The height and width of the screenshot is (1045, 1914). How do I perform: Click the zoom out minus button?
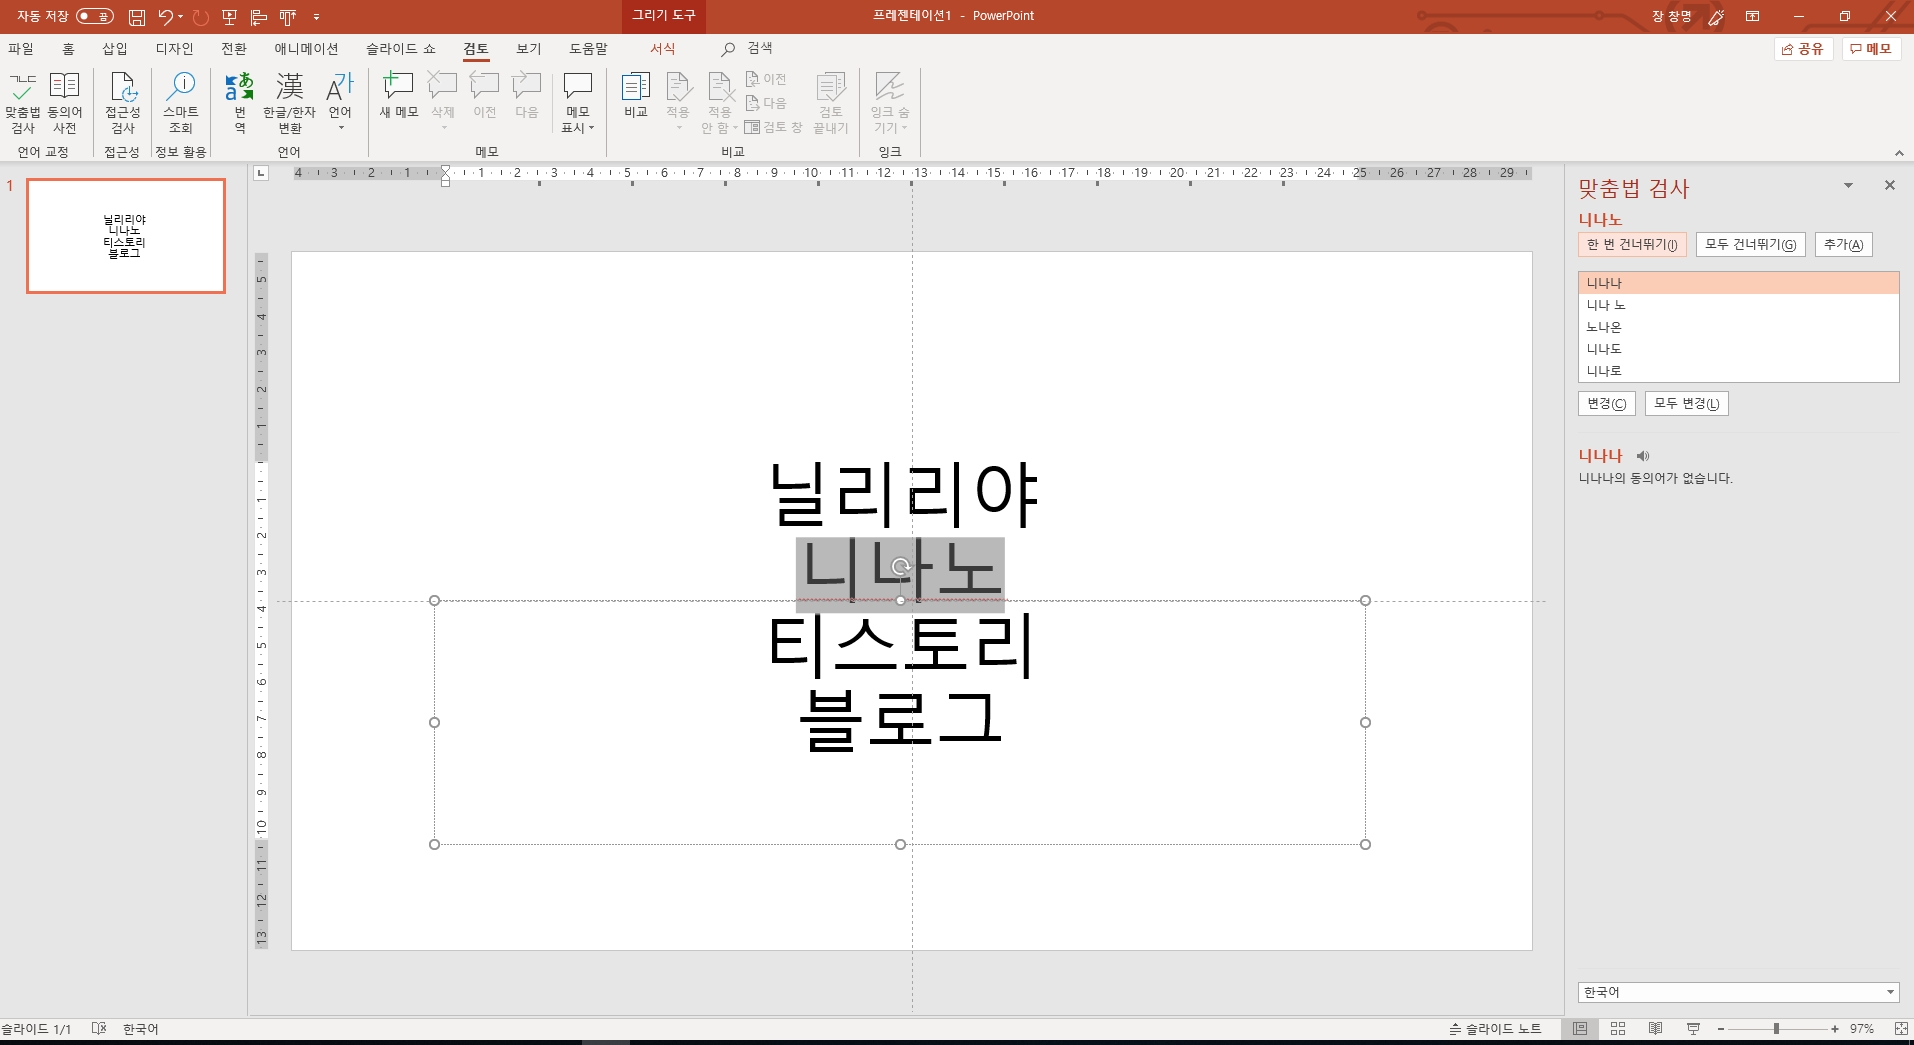[x=1721, y=1029]
